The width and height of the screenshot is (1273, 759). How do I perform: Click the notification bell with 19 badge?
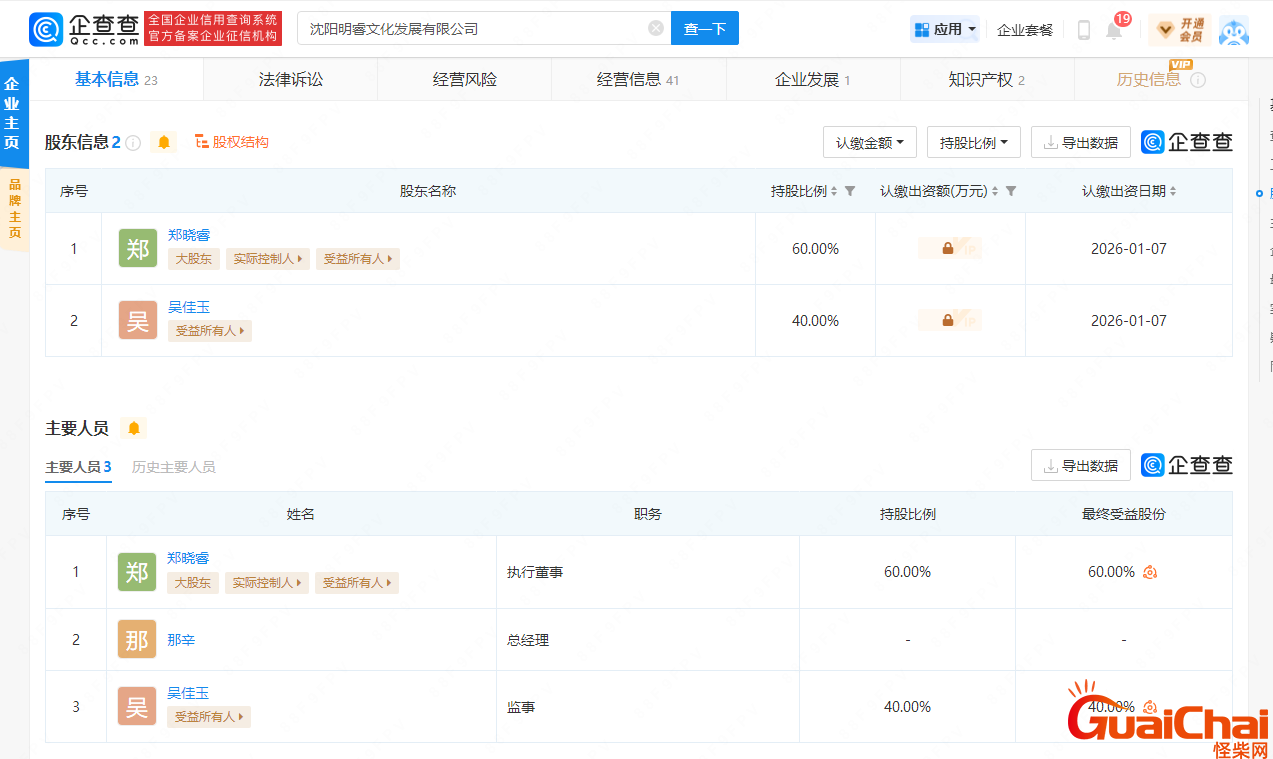(x=1114, y=31)
